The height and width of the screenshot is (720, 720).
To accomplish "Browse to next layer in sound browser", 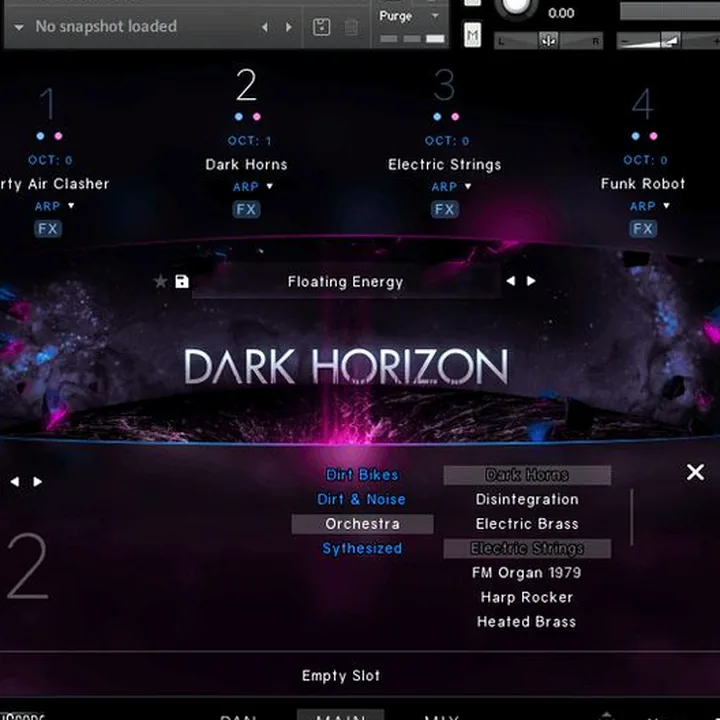I will click(x=38, y=481).
